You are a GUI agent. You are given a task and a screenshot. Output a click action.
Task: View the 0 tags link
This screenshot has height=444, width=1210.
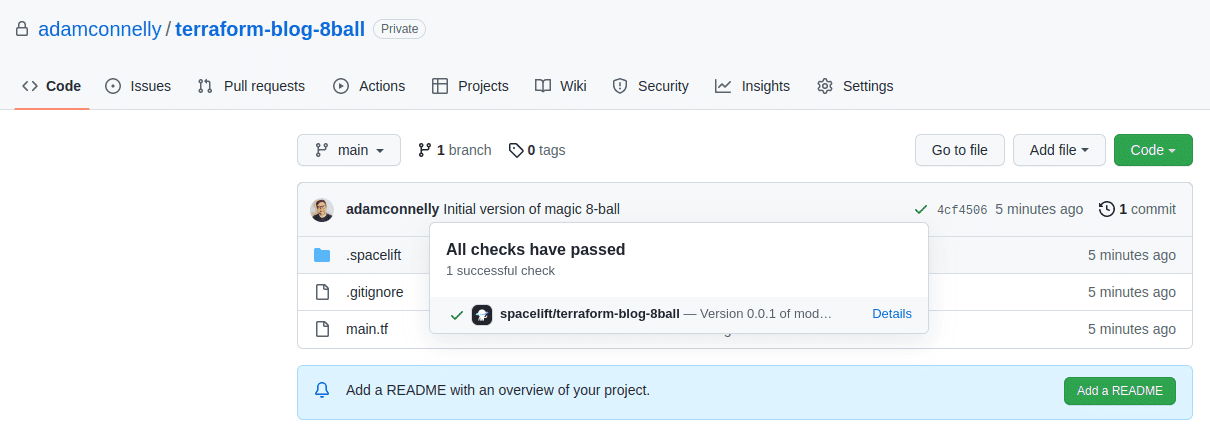[x=537, y=150]
